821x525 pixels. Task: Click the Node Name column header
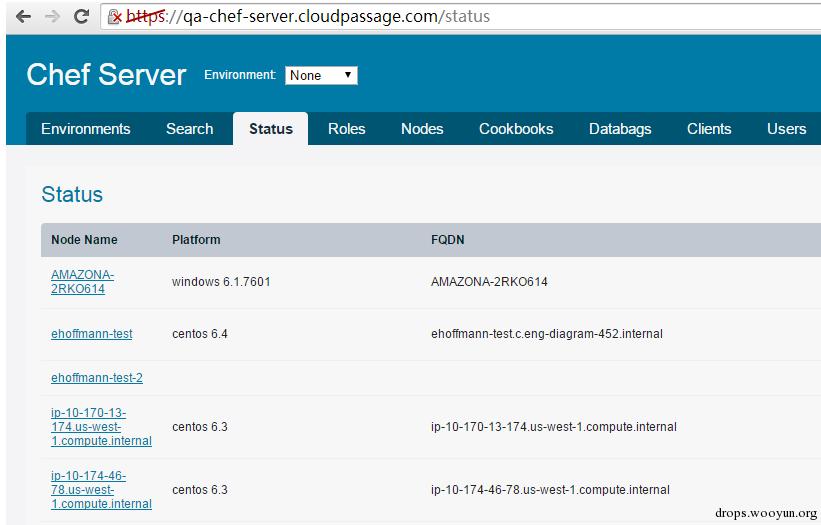(x=84, y=240)
